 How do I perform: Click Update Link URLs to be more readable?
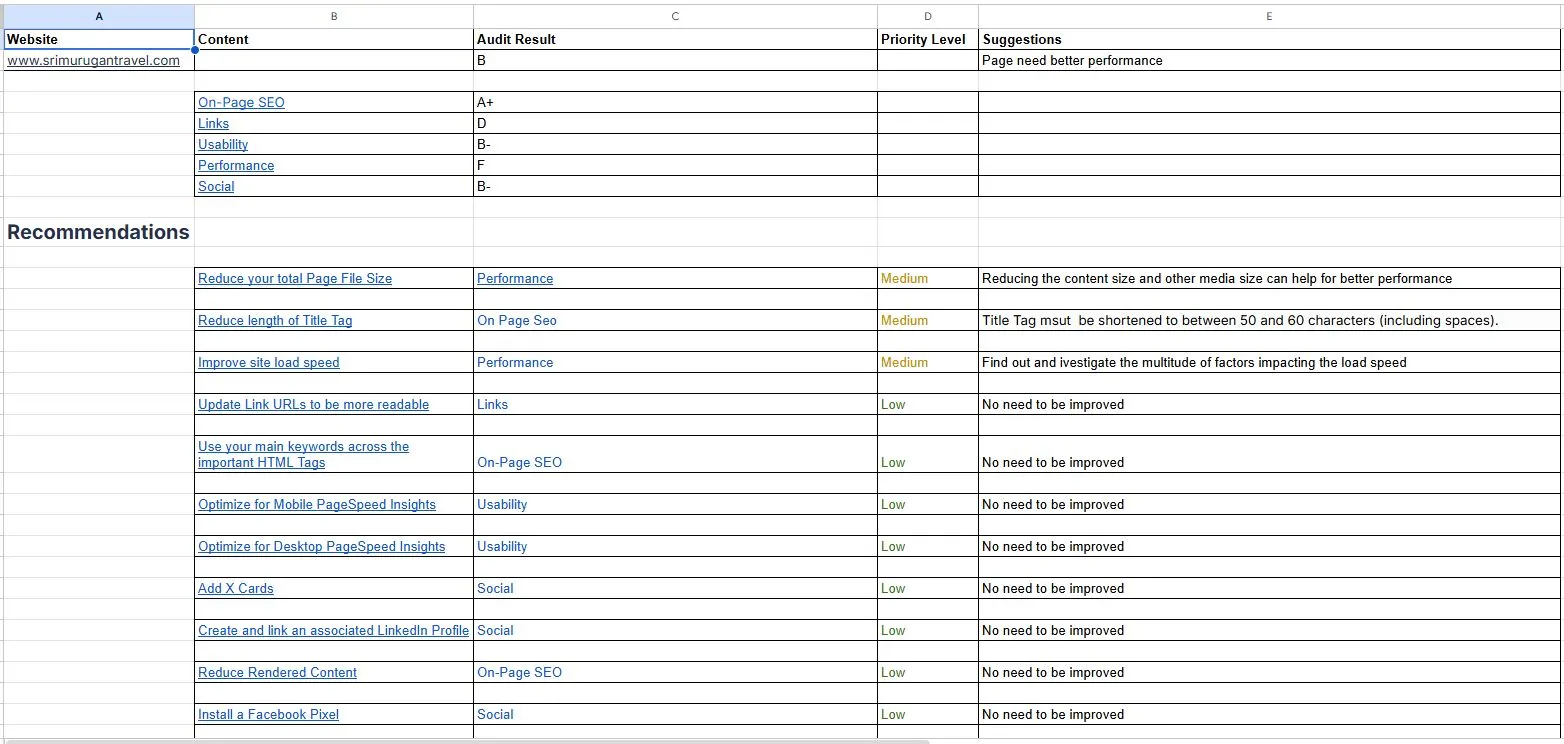click(x=313, y=404)
